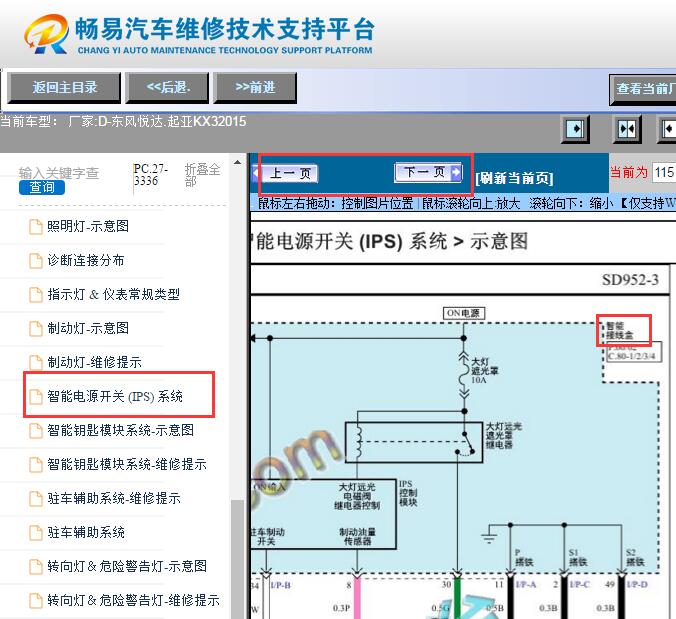The height and width of the screenshot is (619, 676).
Task: Click the 输入关键字查 keyword search field
Action: (x=59, y=173)
